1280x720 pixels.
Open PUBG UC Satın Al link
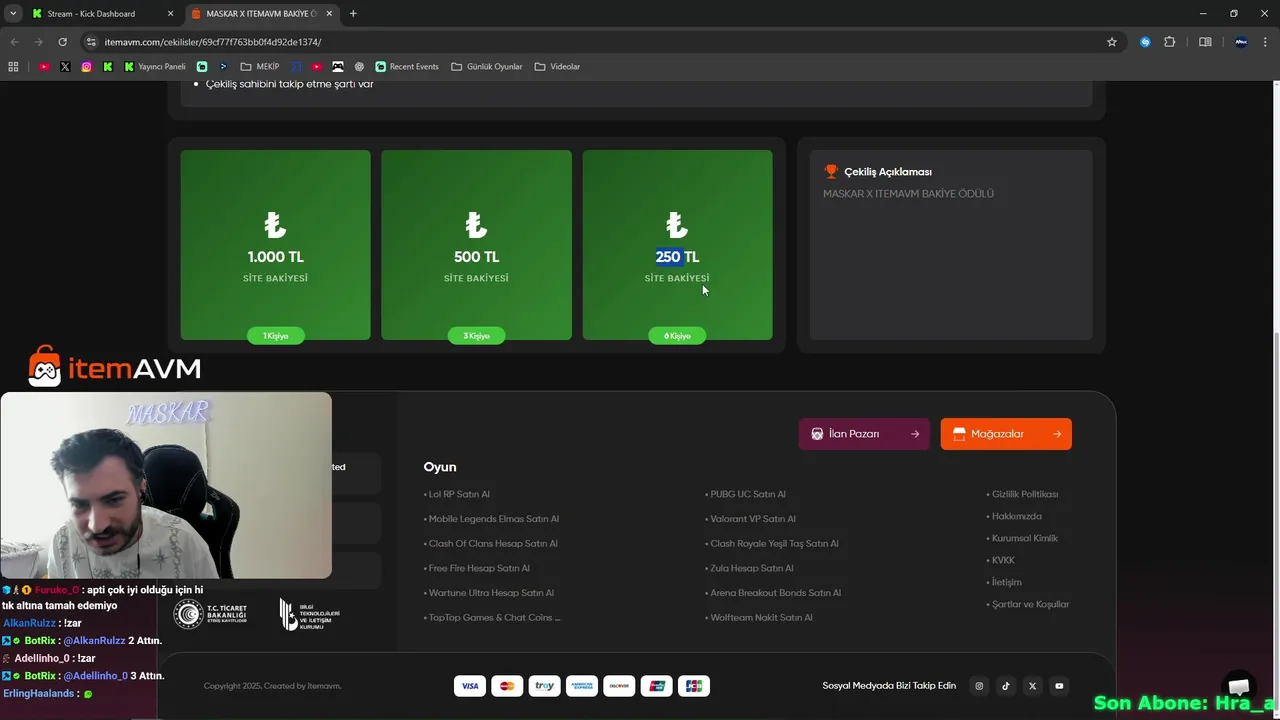(746, 494)
